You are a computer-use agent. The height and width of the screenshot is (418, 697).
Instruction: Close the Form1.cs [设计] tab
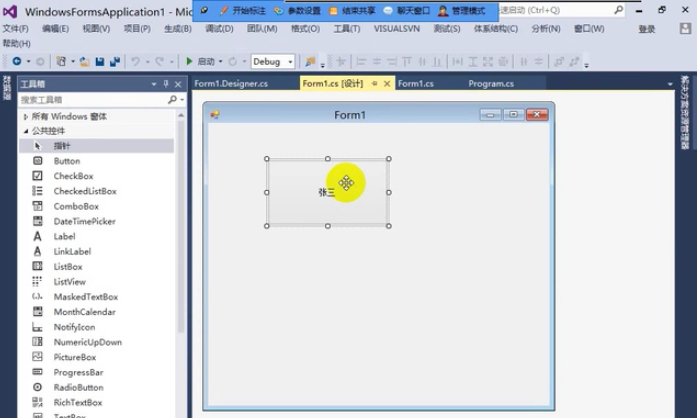(387, 84)
